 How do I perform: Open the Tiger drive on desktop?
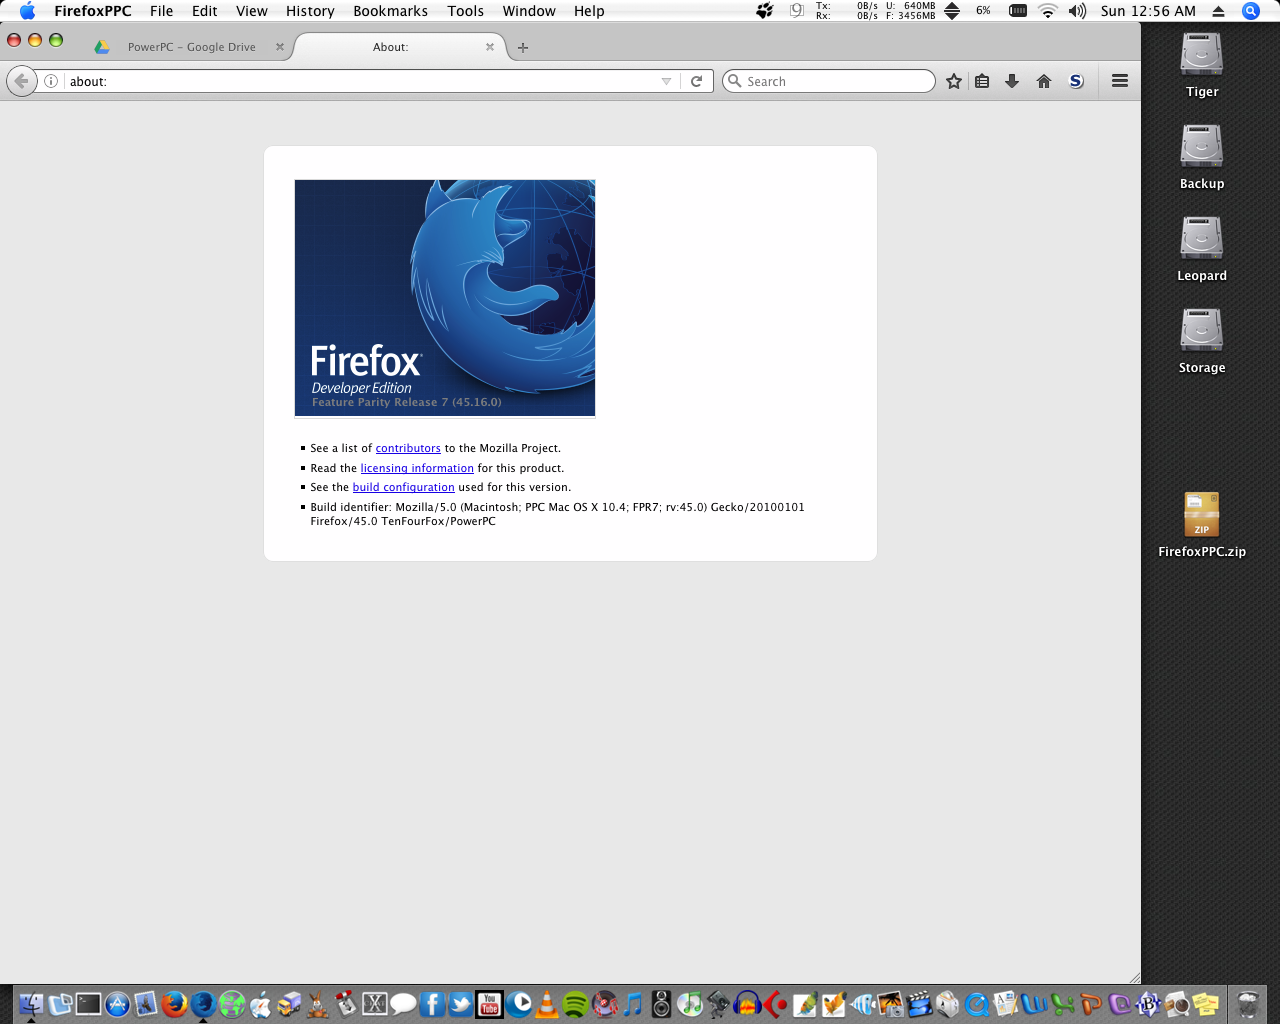click(1202, 65)
